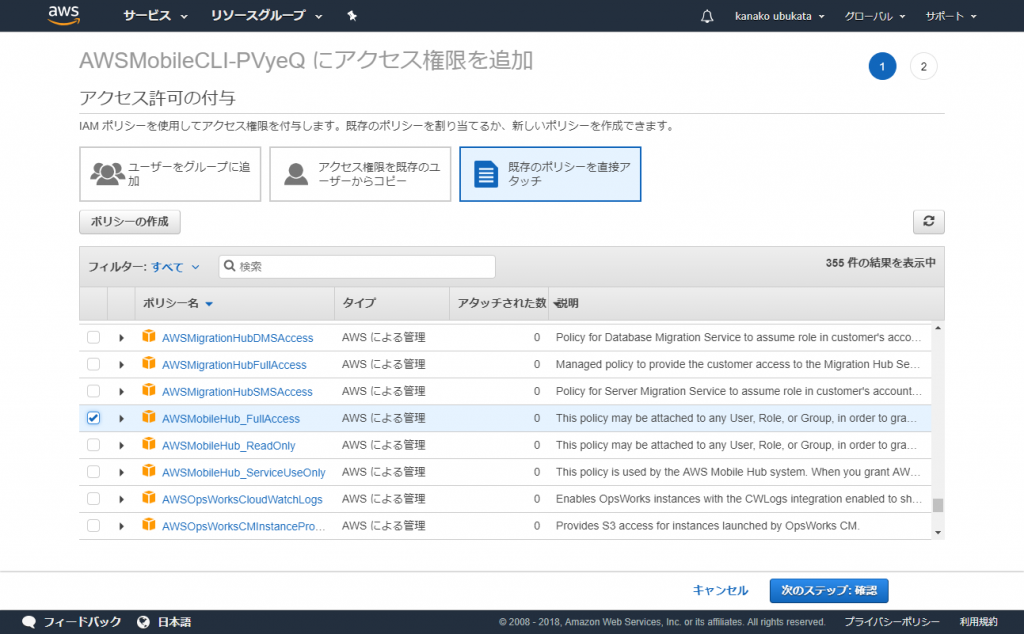The width and height of the screenshot is (1024, 634).
Task: Click AWSMobileHub_FullAccess policy box icon
Action: coord(149,417)
